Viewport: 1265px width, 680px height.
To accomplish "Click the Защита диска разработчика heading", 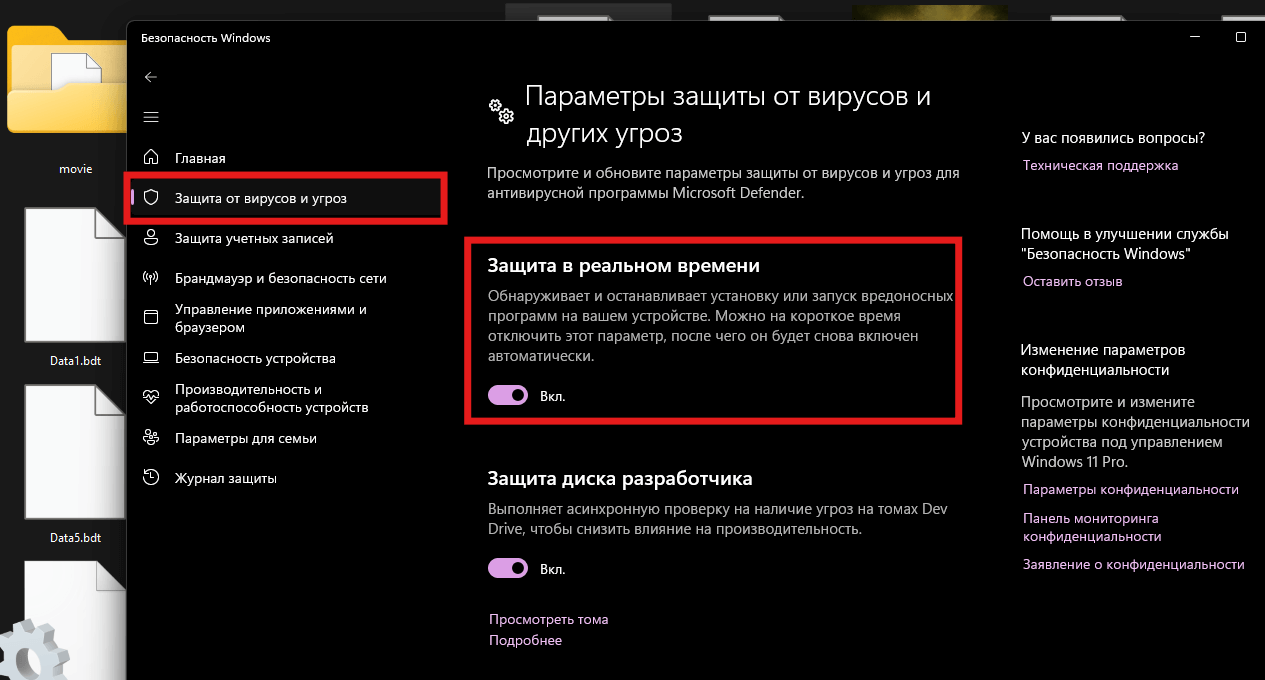I will click(620, 478).
